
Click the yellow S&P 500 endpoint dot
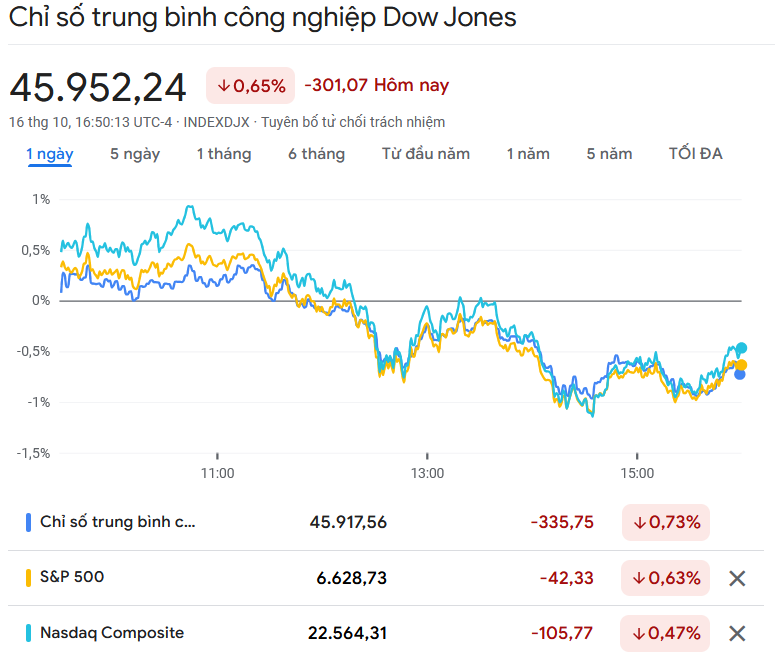pos(741,365)
